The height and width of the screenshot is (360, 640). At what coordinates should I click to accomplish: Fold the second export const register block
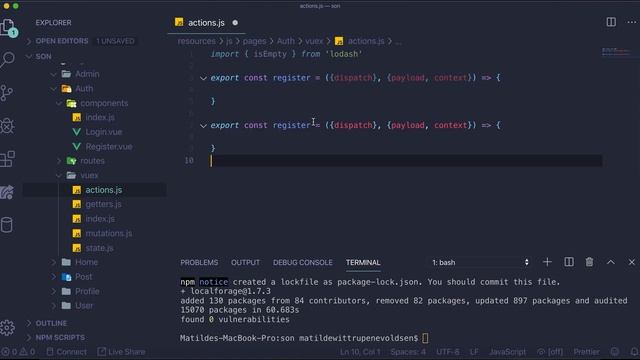pos(203,126)
